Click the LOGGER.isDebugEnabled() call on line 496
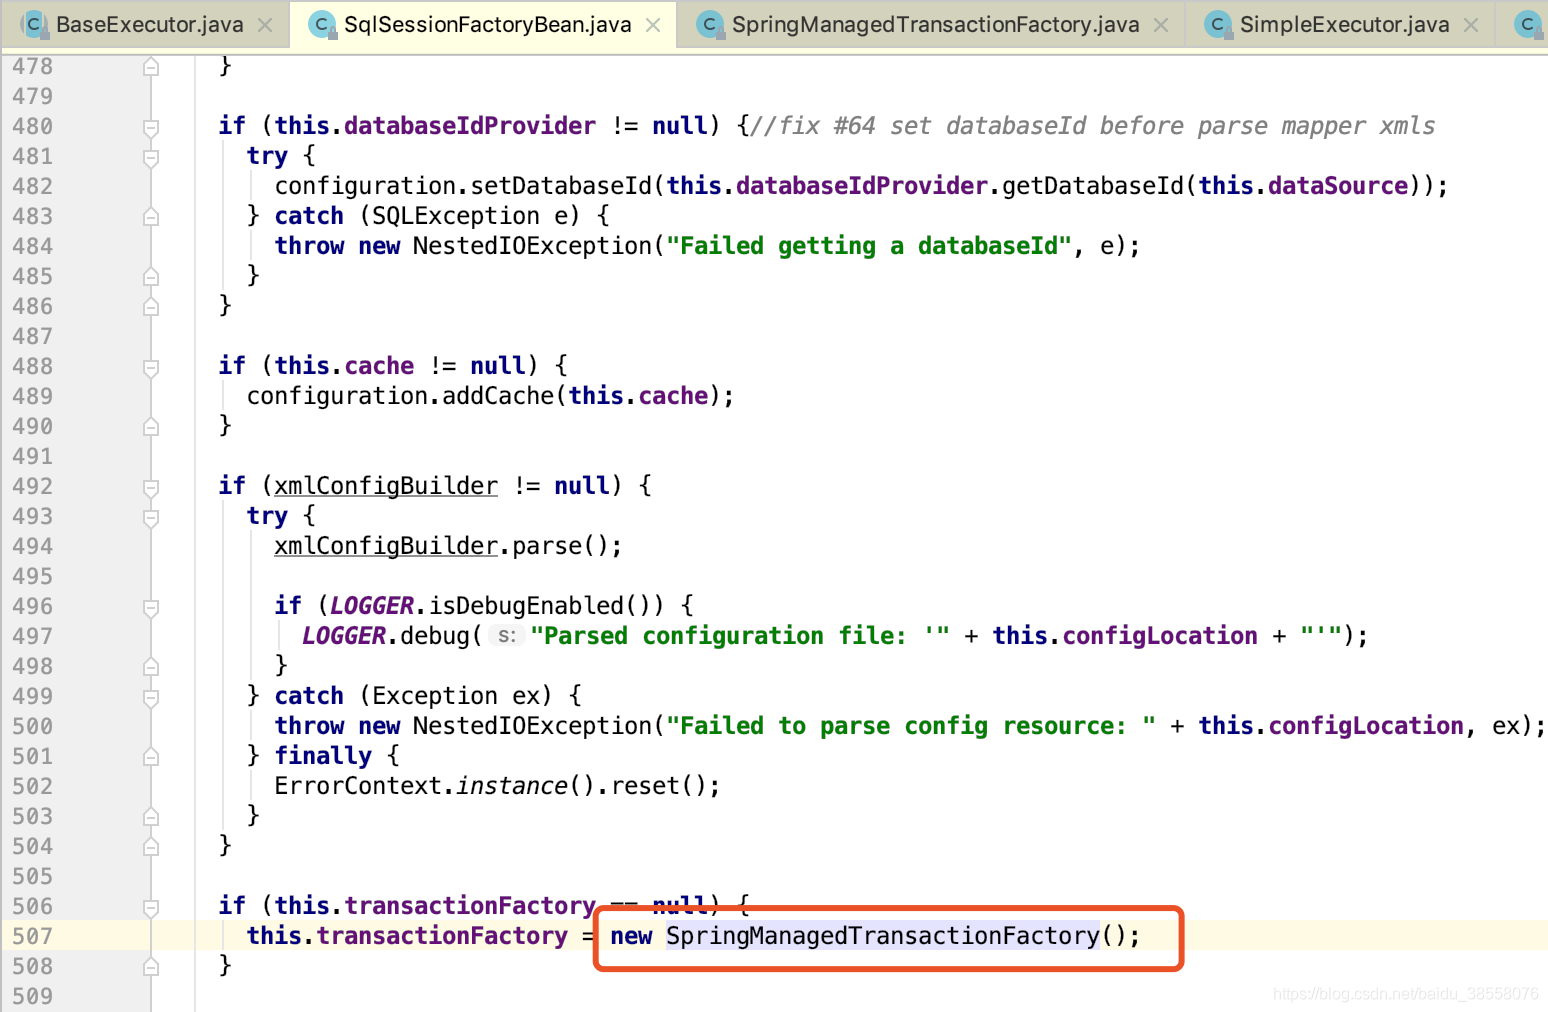 [x=489, y=606]
